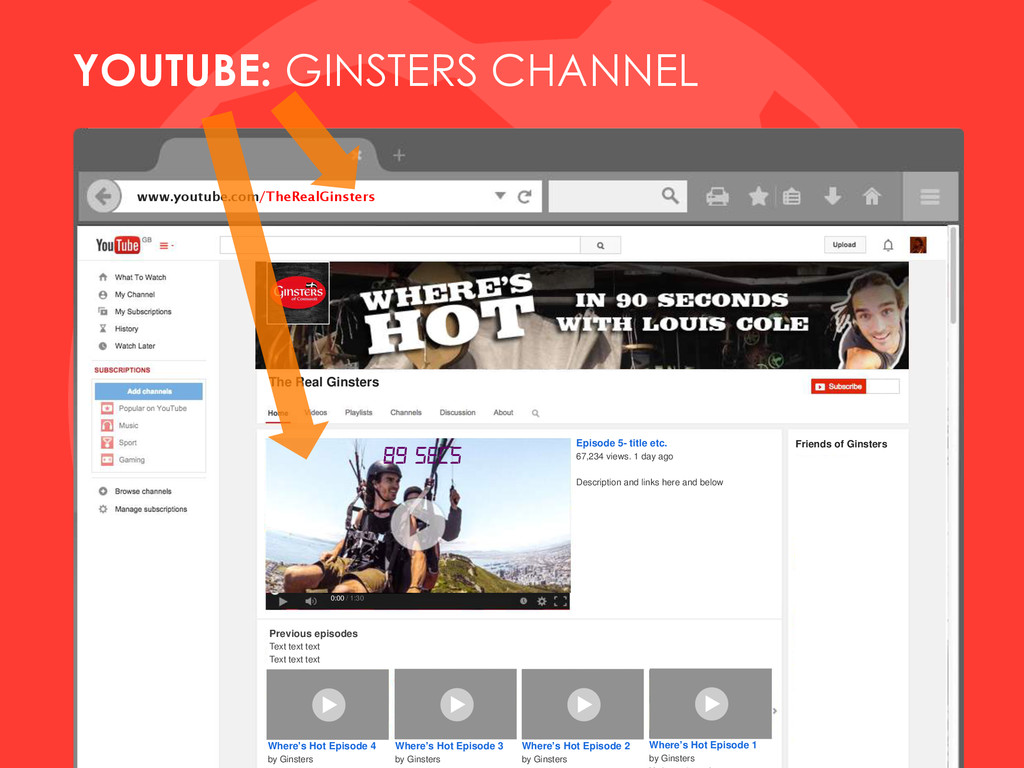1024x768 pixels.
Task: Open Where's Hot Episode 1 title link
Action: tap(703, 745)
